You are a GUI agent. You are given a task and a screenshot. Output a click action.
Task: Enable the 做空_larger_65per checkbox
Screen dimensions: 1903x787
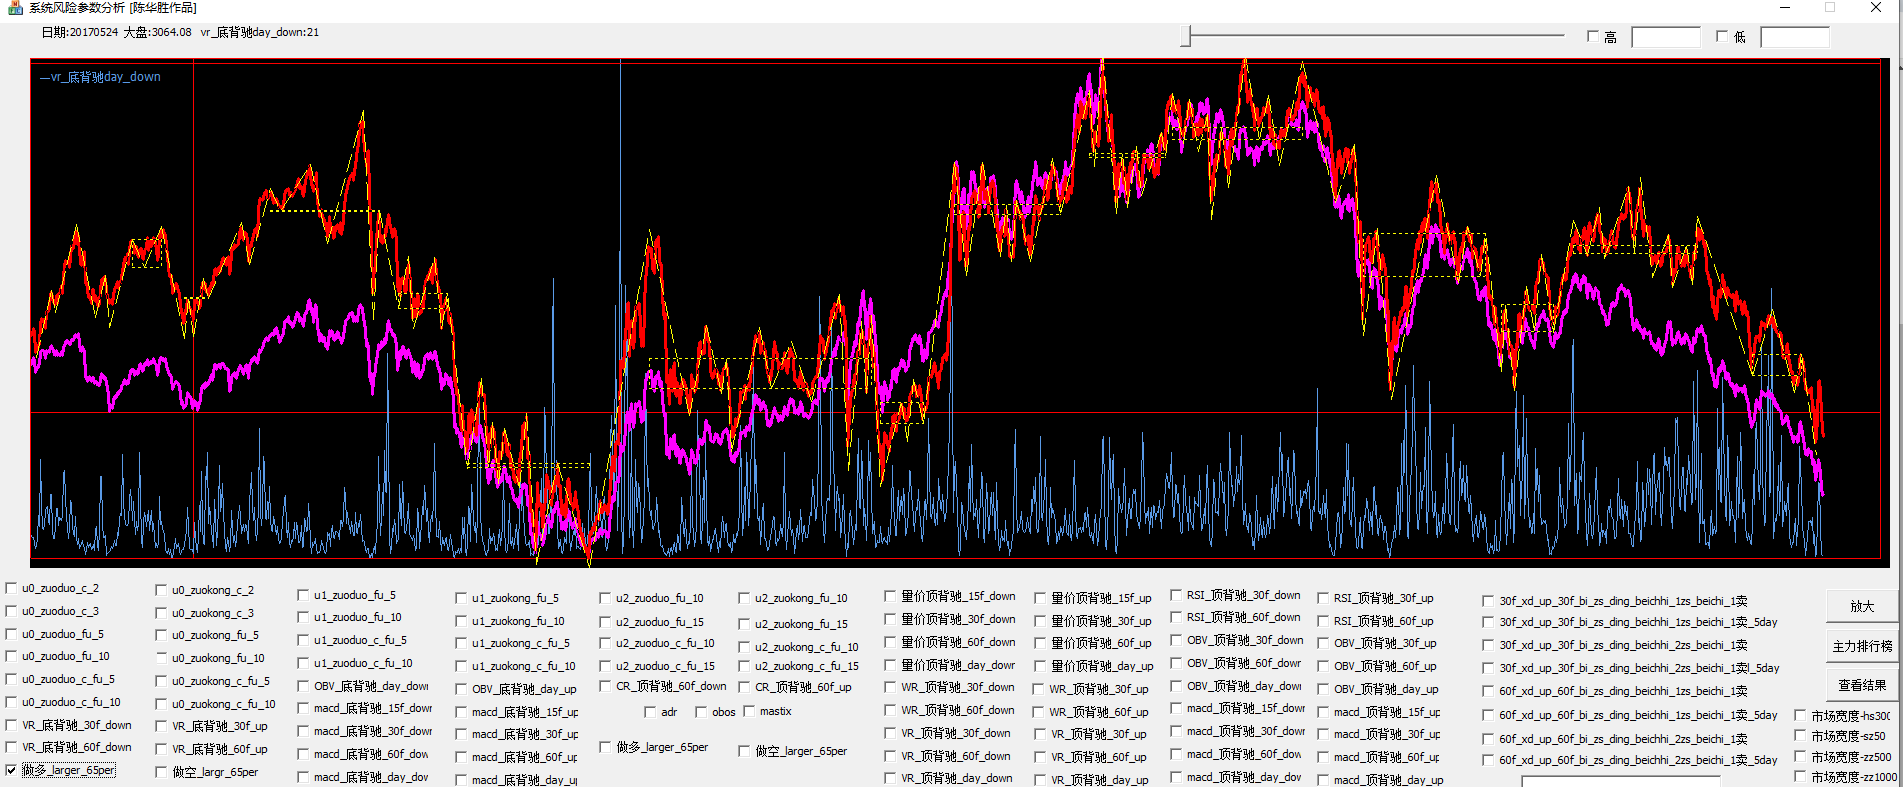[745, 751]
